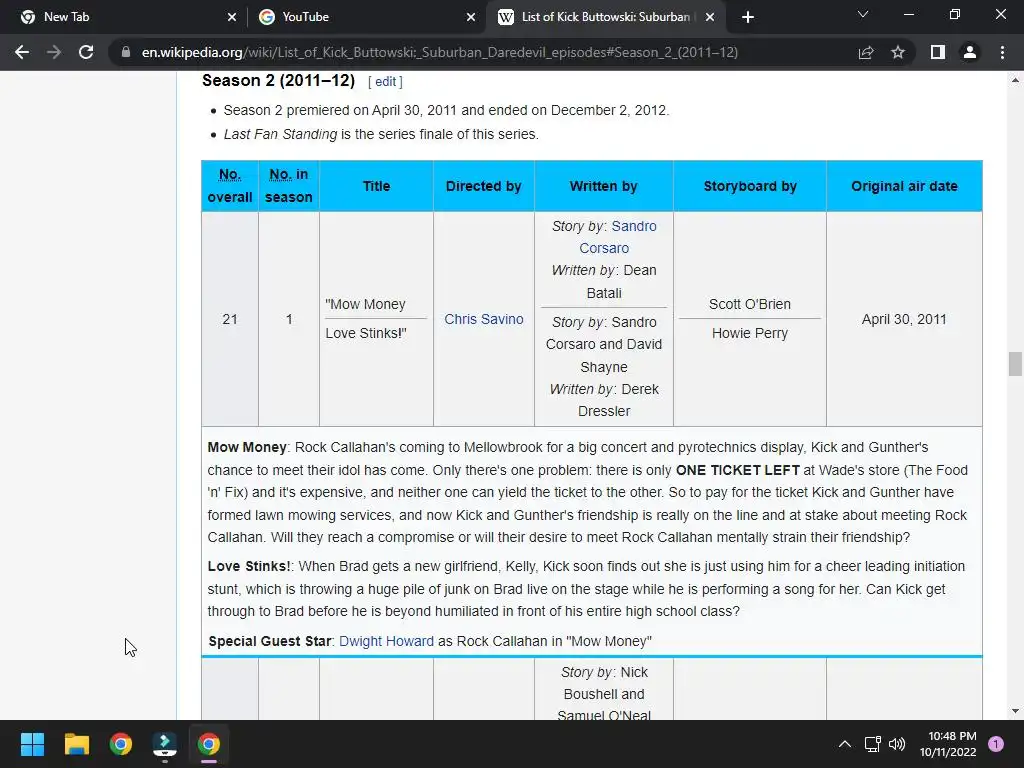
Task: Expand the tab search chevron
Action: pos(863,14)
